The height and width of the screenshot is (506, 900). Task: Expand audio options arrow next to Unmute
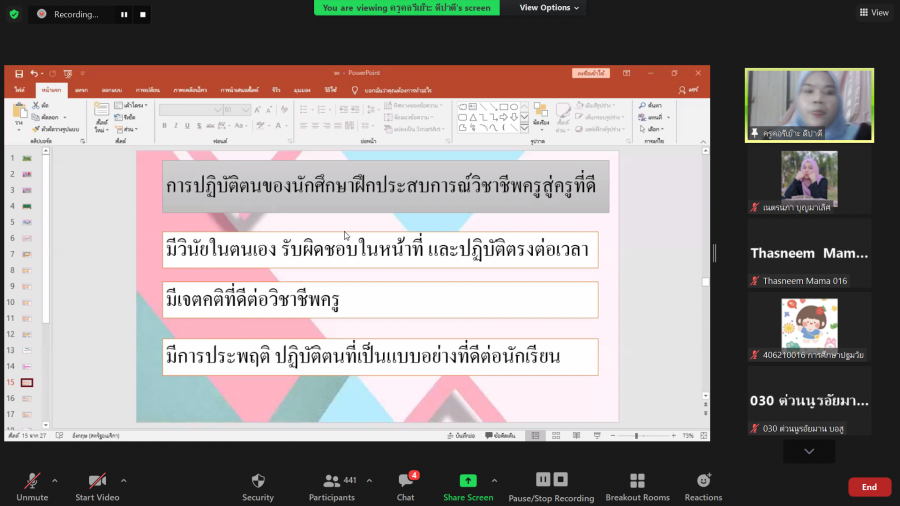pos(54,480)
